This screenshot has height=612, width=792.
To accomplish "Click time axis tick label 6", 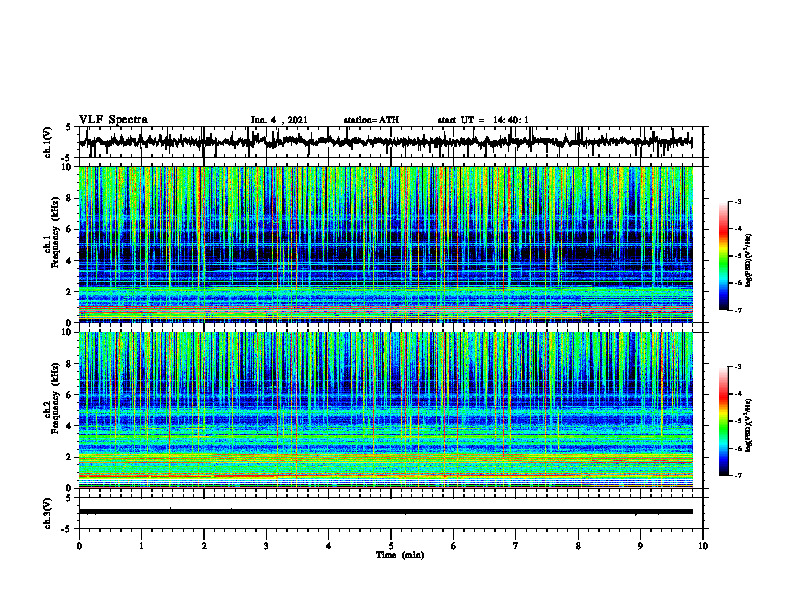I will click(454, 546).
